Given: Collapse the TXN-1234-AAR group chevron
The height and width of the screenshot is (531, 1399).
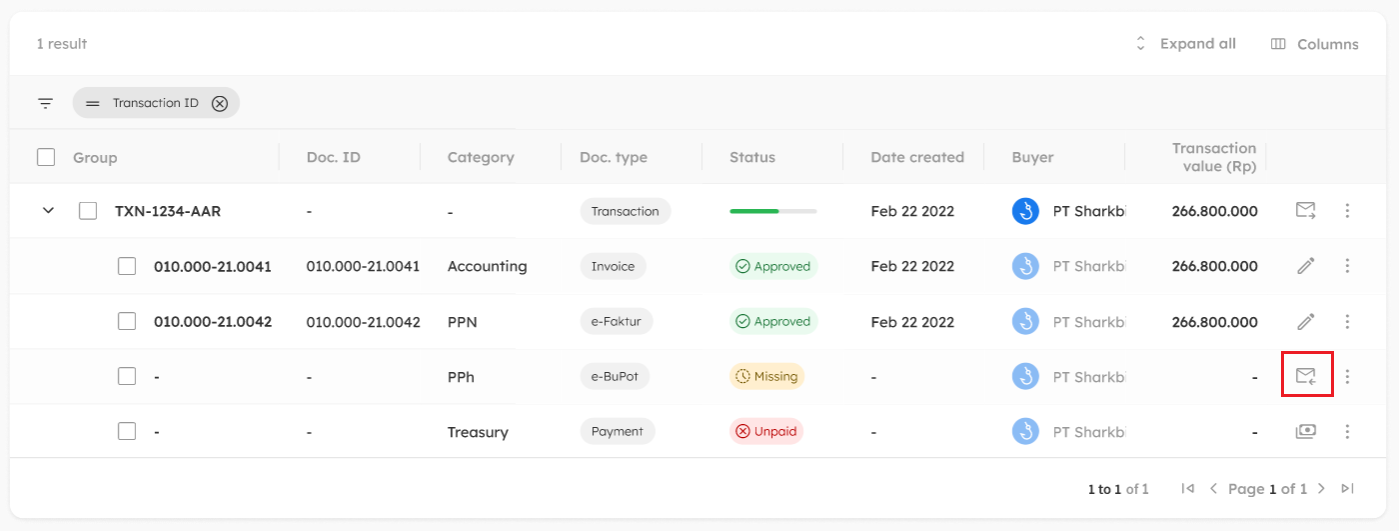Looking at the screenshot, I should (48, 211).
